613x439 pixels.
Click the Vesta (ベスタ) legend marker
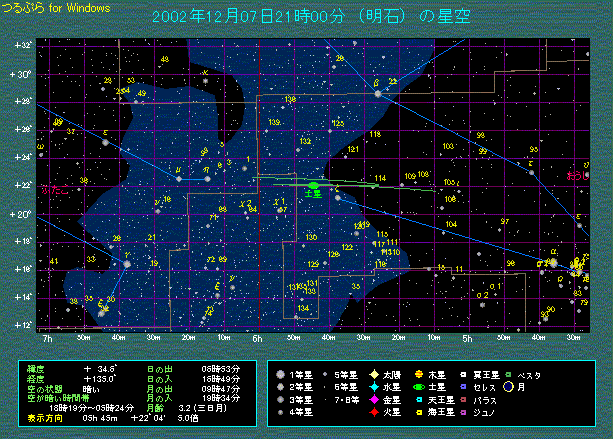(x=510, y=372)
